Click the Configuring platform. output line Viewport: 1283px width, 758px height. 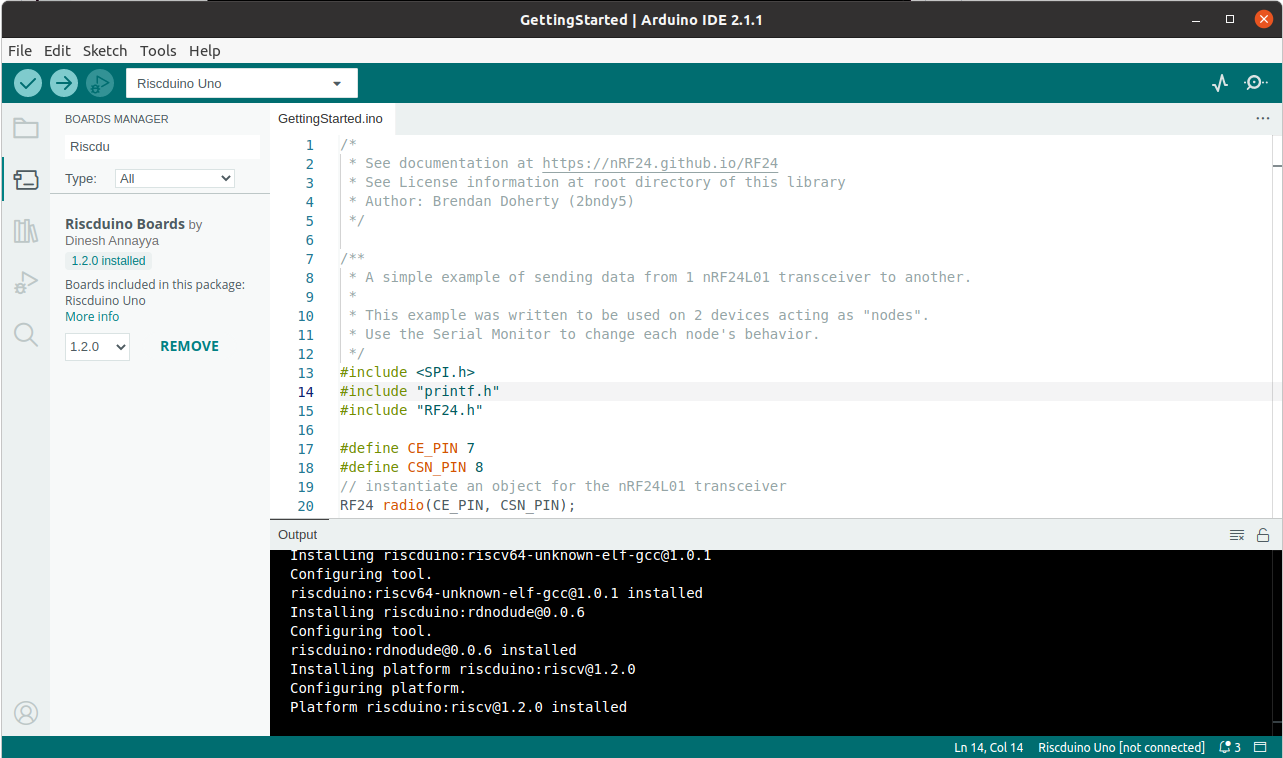[x=378, y=688]
